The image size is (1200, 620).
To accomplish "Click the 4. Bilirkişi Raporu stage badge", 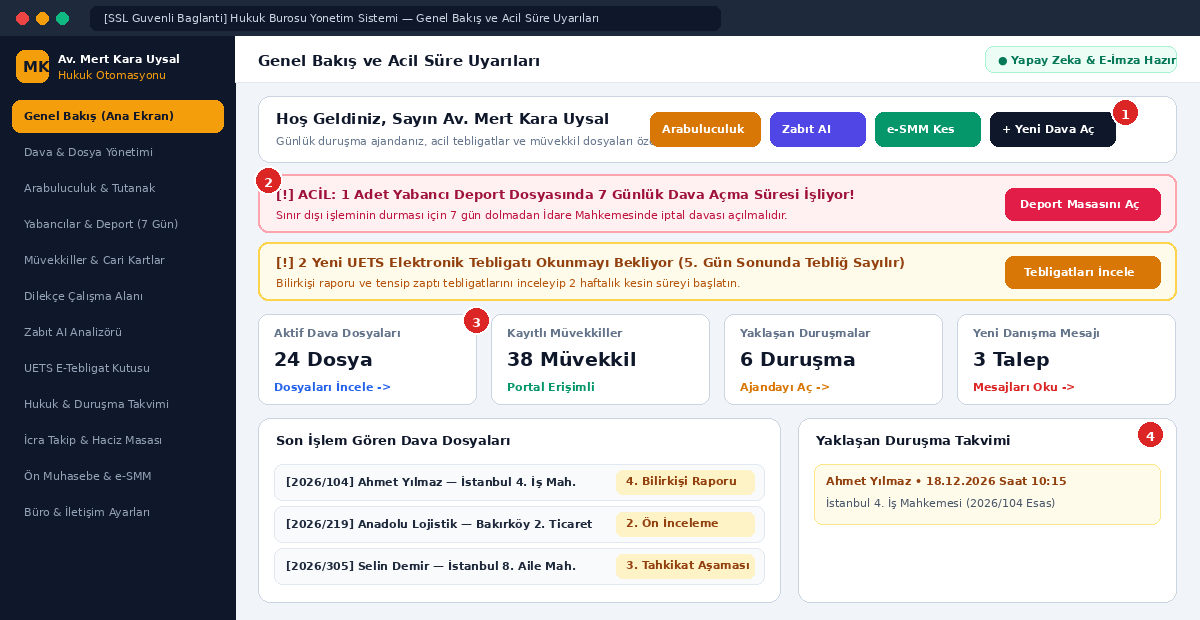I will pyautogui.click(x=685, y=482).
